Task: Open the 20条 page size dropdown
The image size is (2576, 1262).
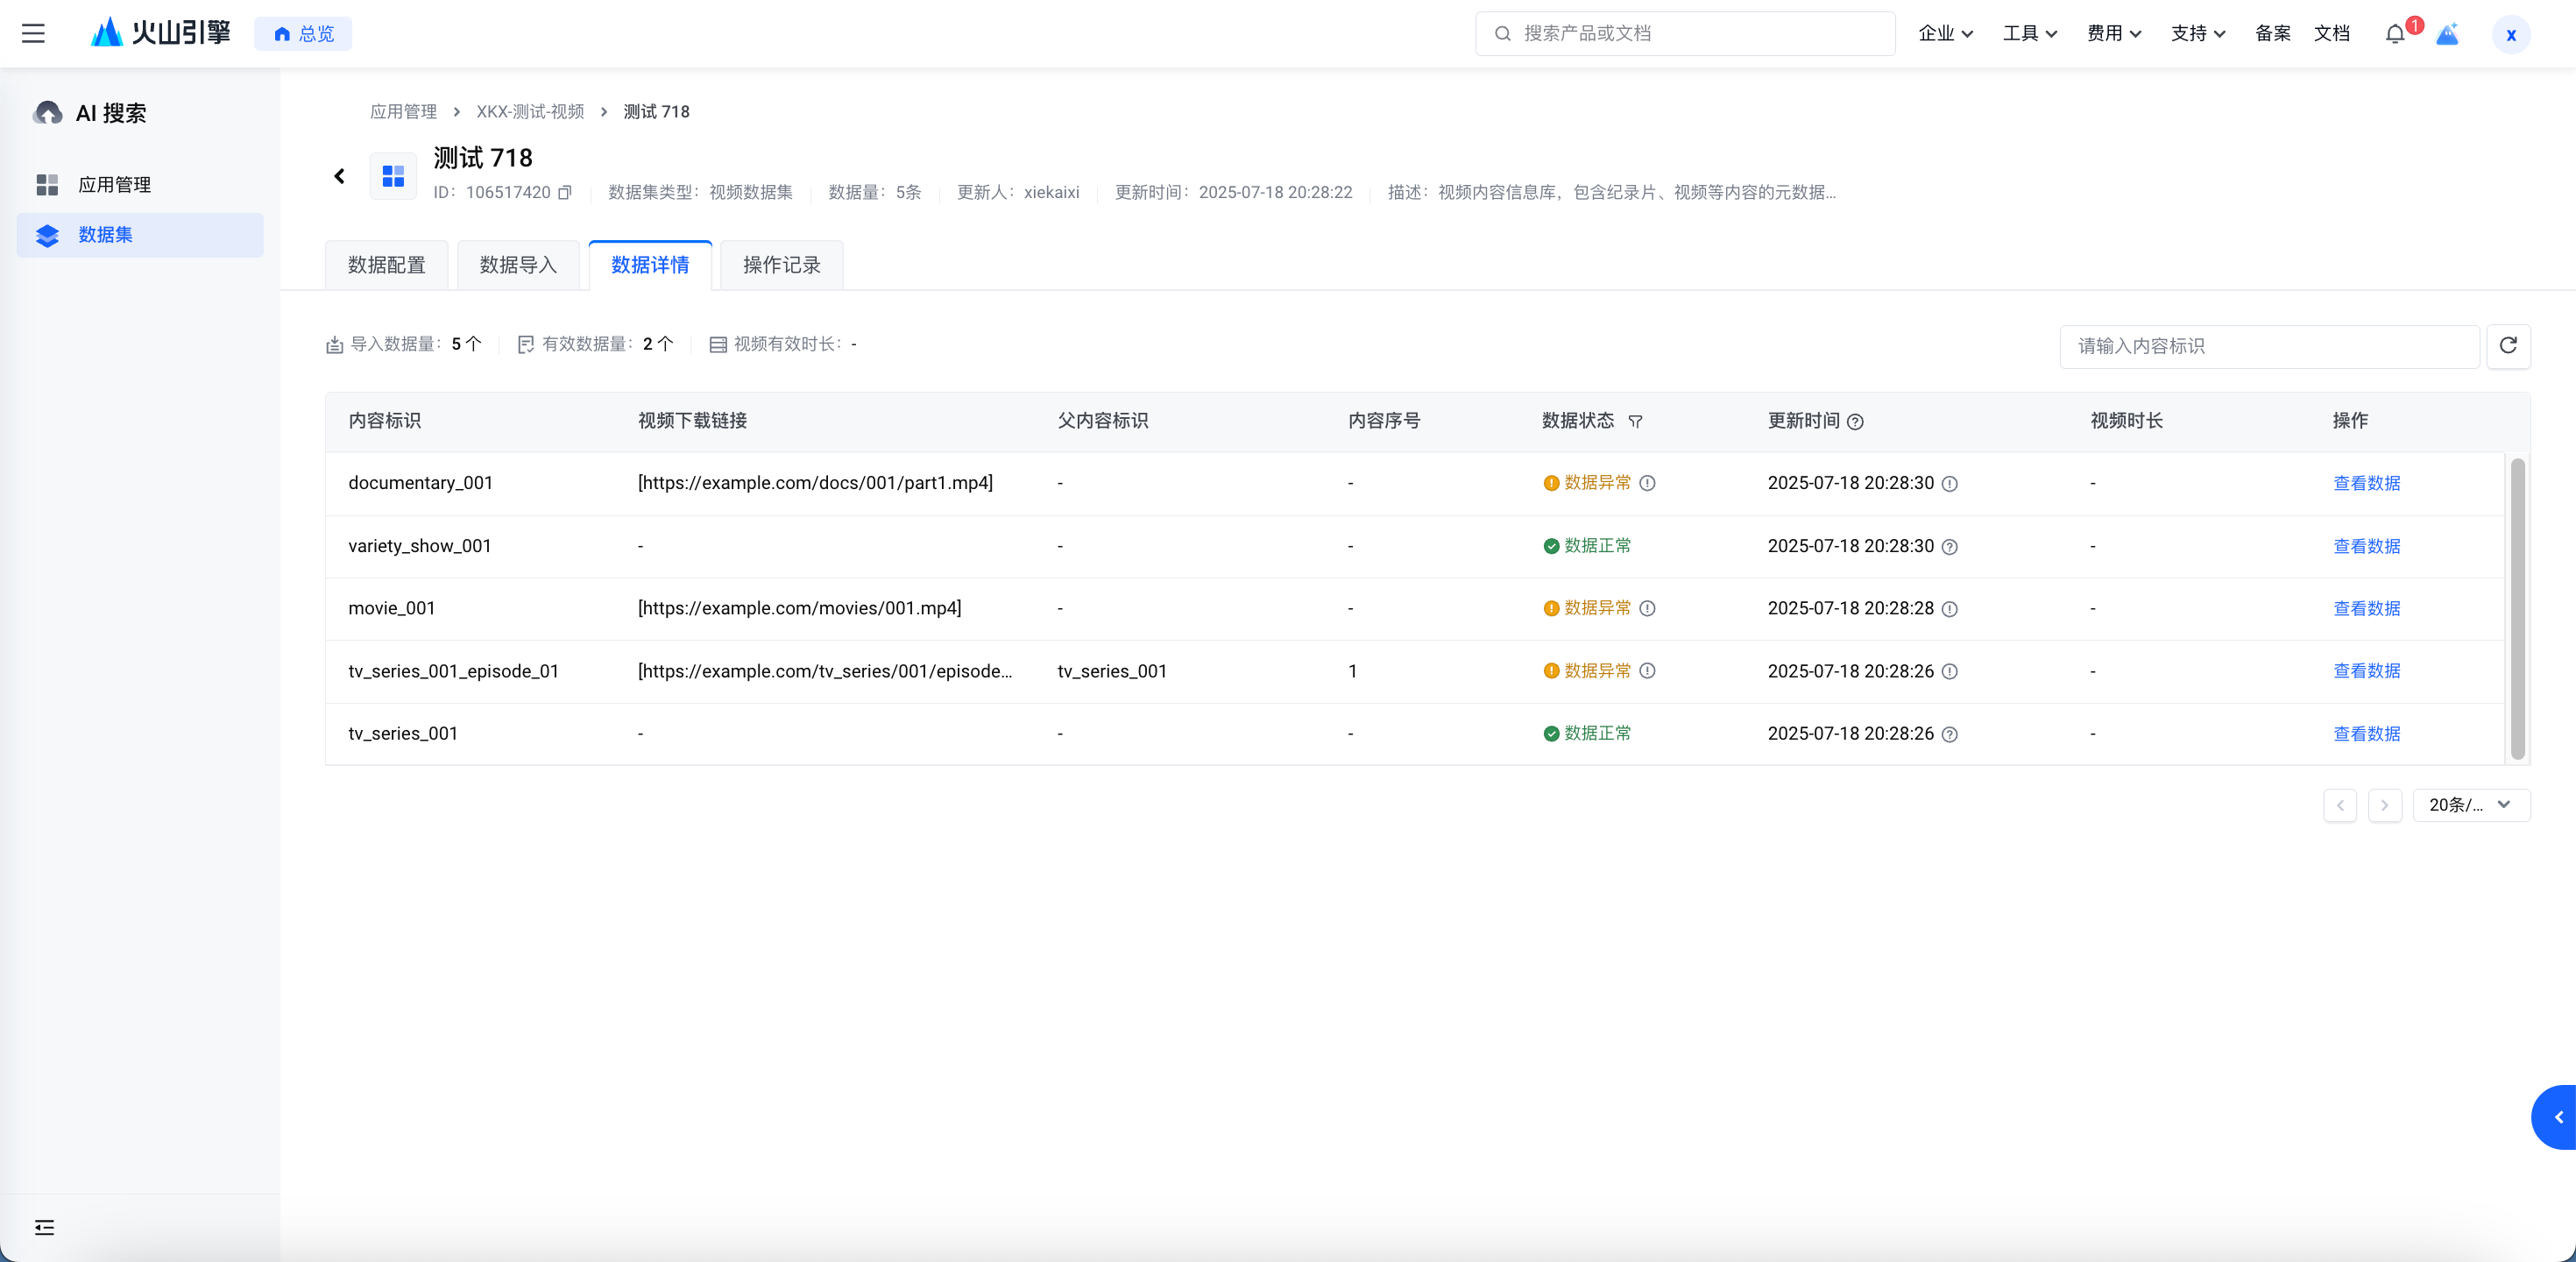Action: click(x=2470, y=805)
